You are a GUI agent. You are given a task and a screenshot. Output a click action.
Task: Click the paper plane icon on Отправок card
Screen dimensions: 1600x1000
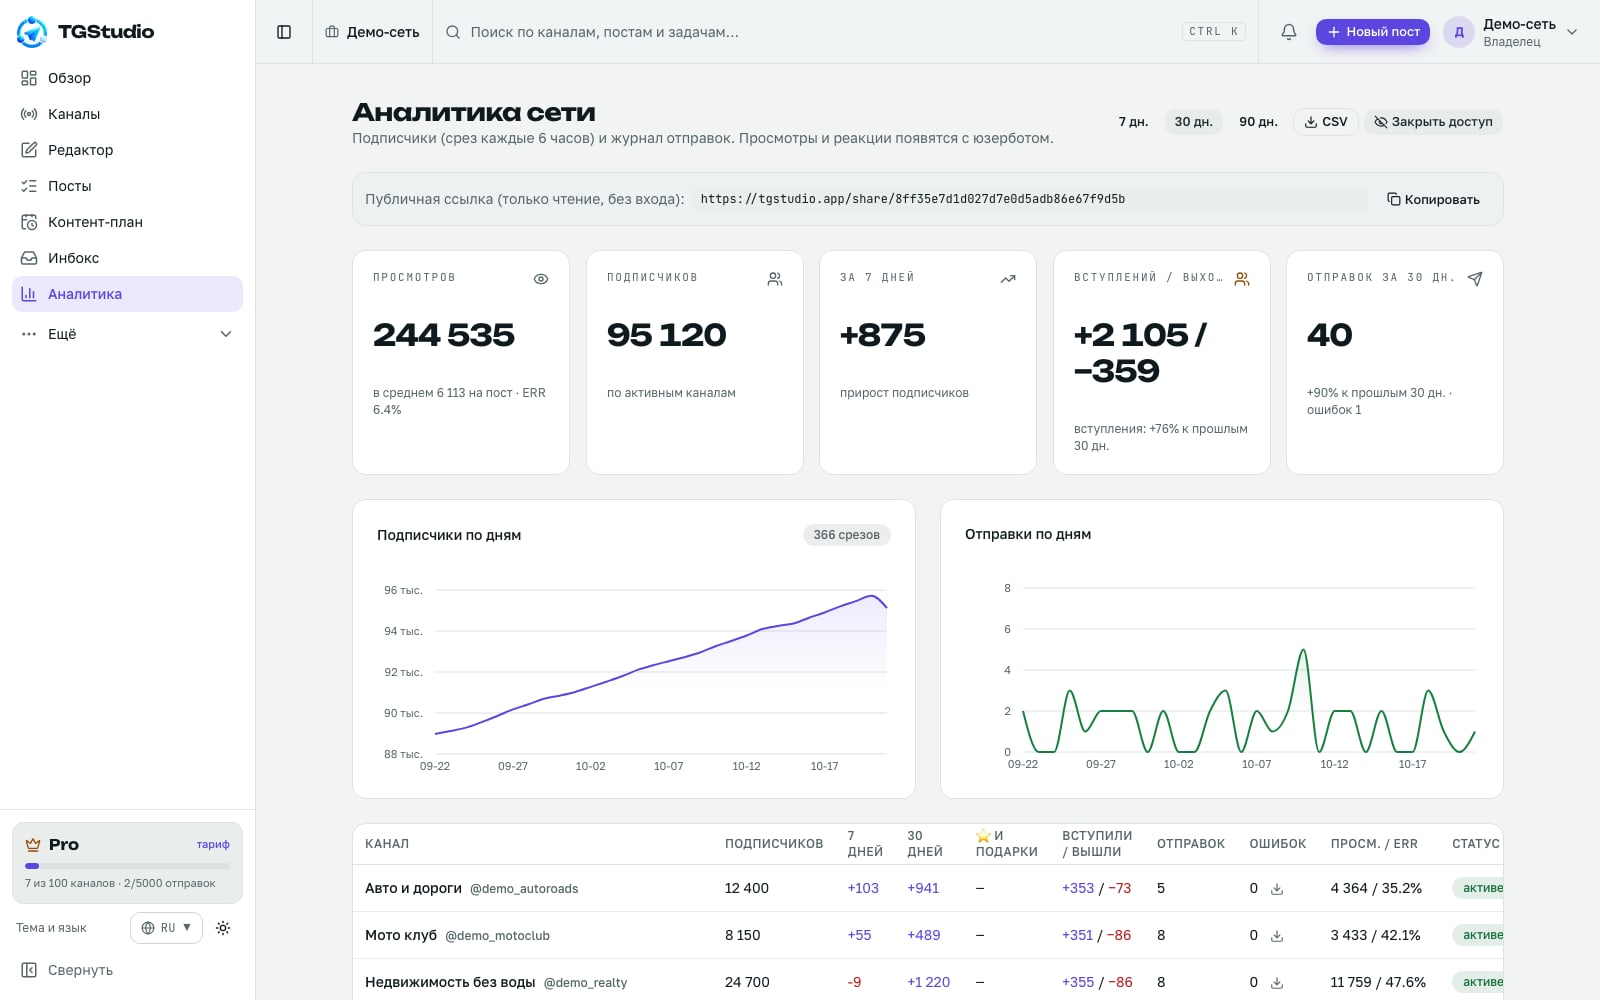(x=1475, y=279)
